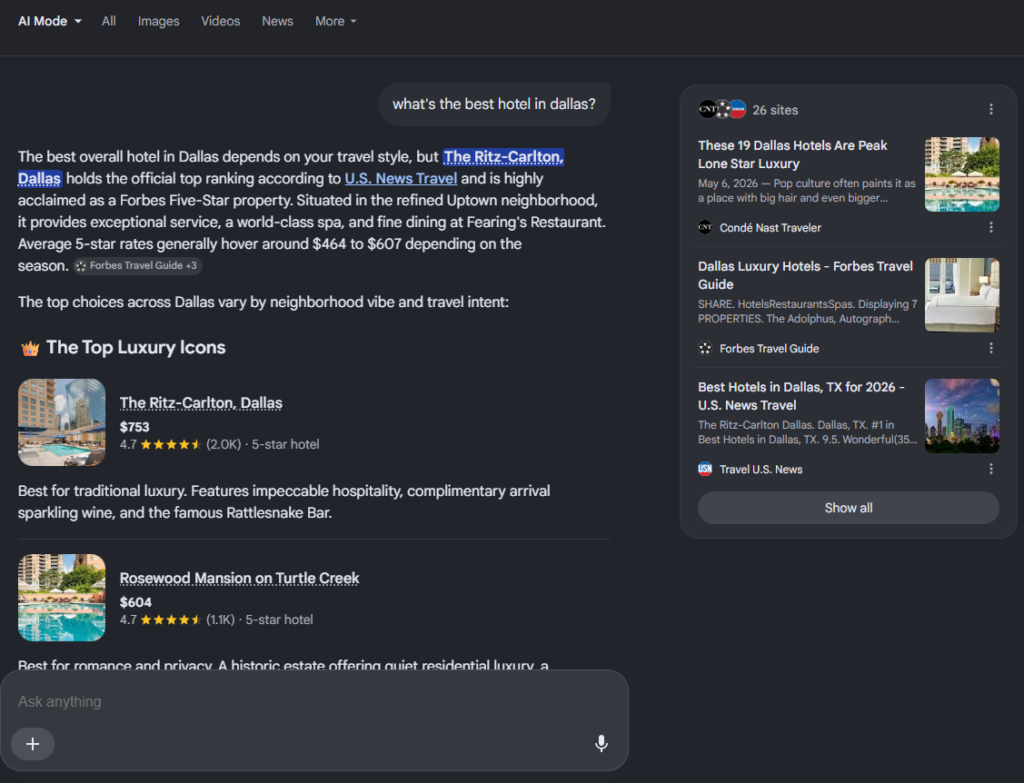Click the Condé Nast Traveler source icon

(x=705, y=227)
